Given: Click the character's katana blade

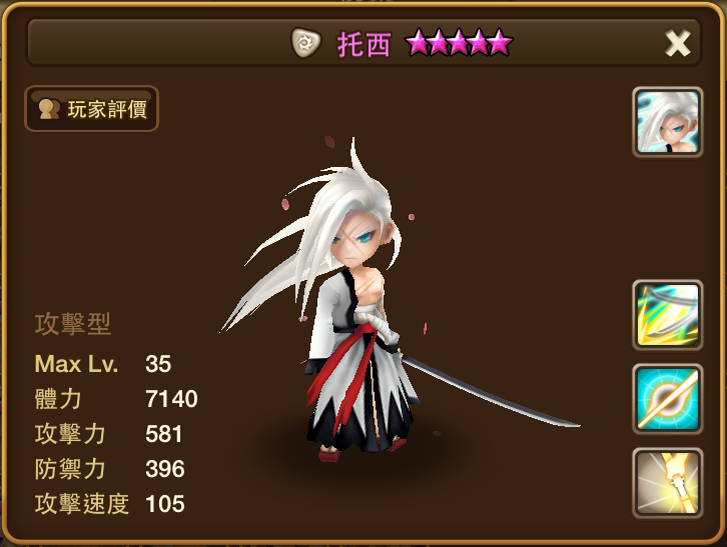Looking at the screenshot, I should click(491, 392).
